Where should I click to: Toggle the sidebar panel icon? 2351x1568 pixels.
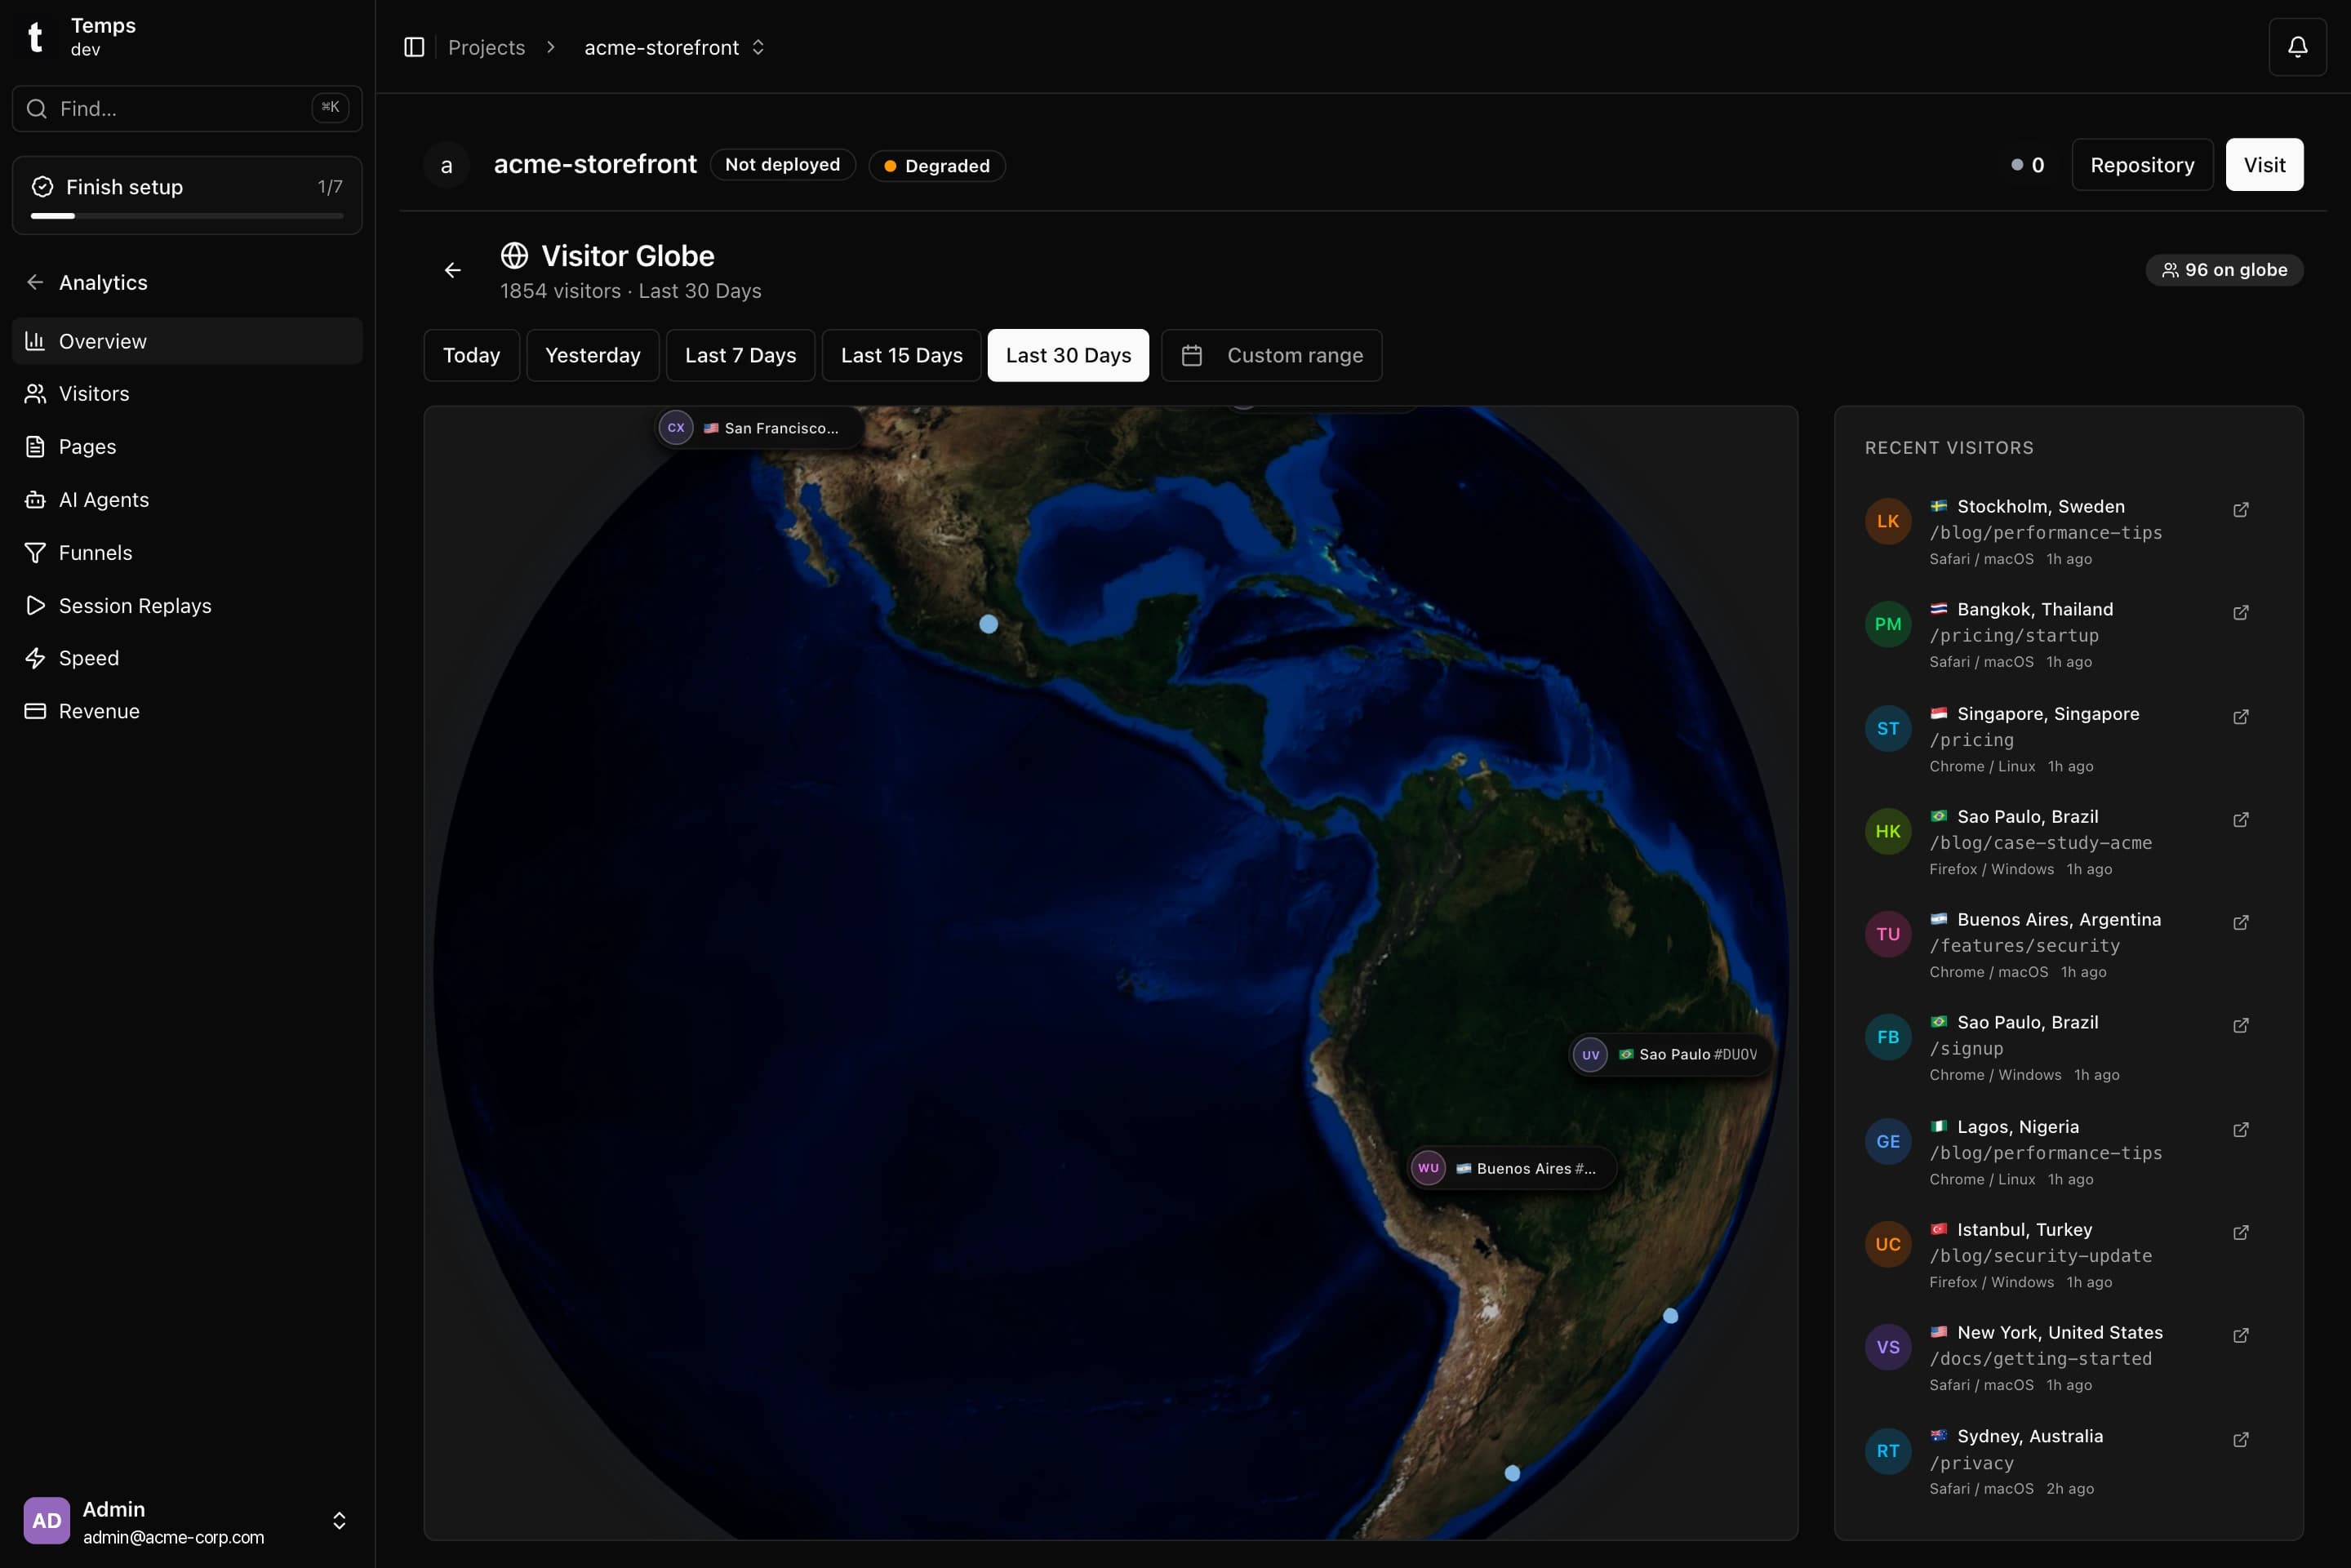click(414, 47)
